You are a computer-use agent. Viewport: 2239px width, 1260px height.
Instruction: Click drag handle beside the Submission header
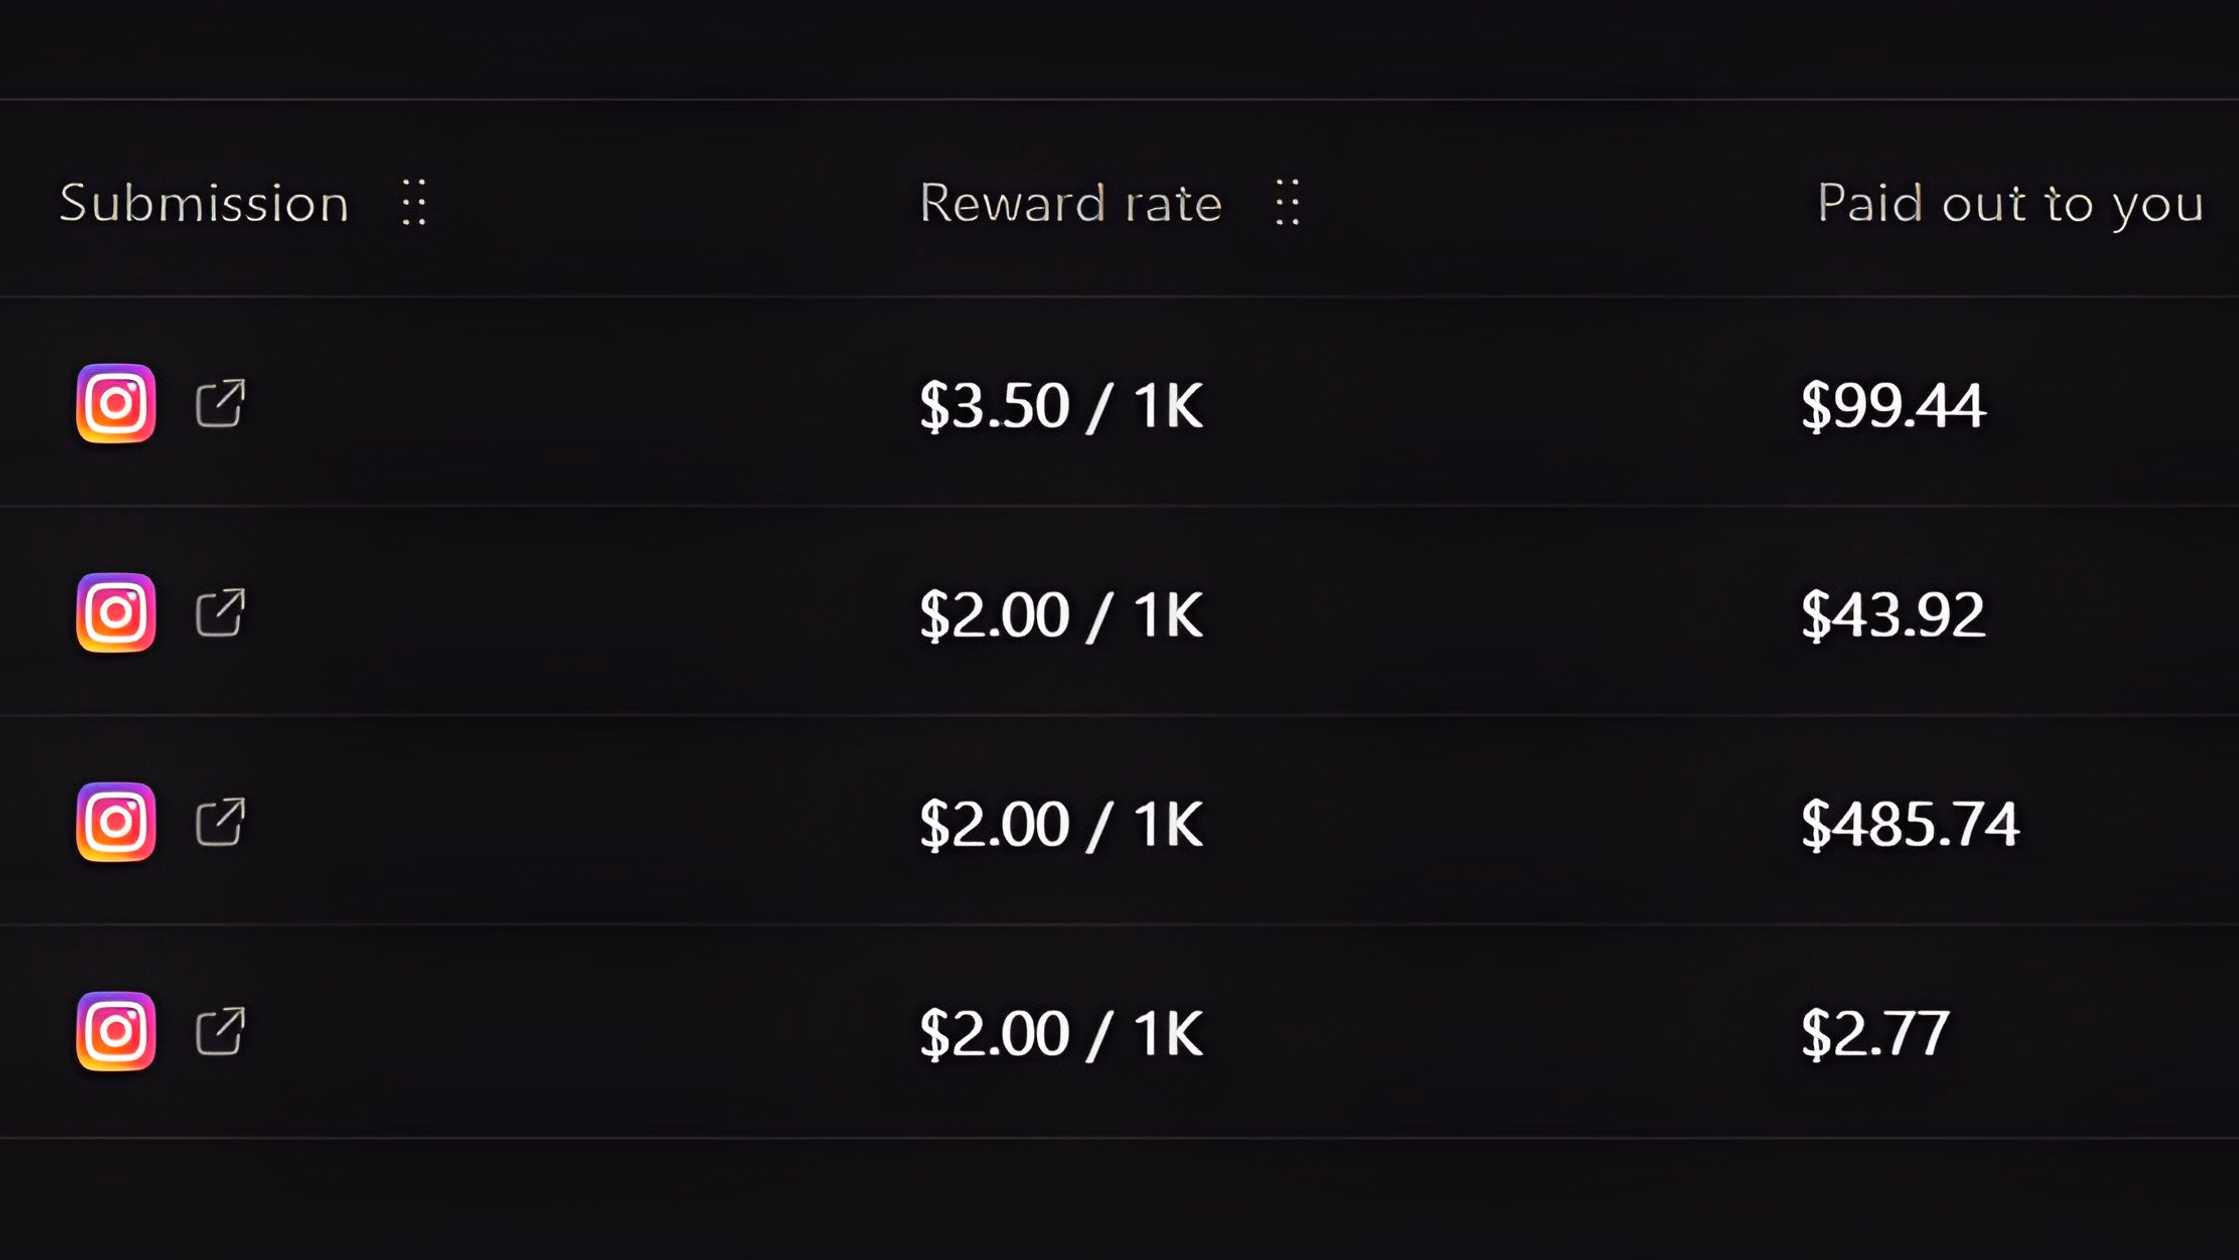(414, 202)
